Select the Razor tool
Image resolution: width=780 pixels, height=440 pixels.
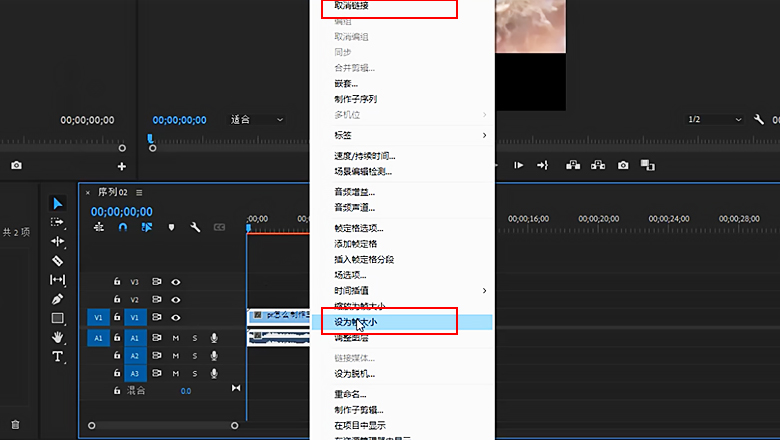pyautogui.click(x=57, y=261)
